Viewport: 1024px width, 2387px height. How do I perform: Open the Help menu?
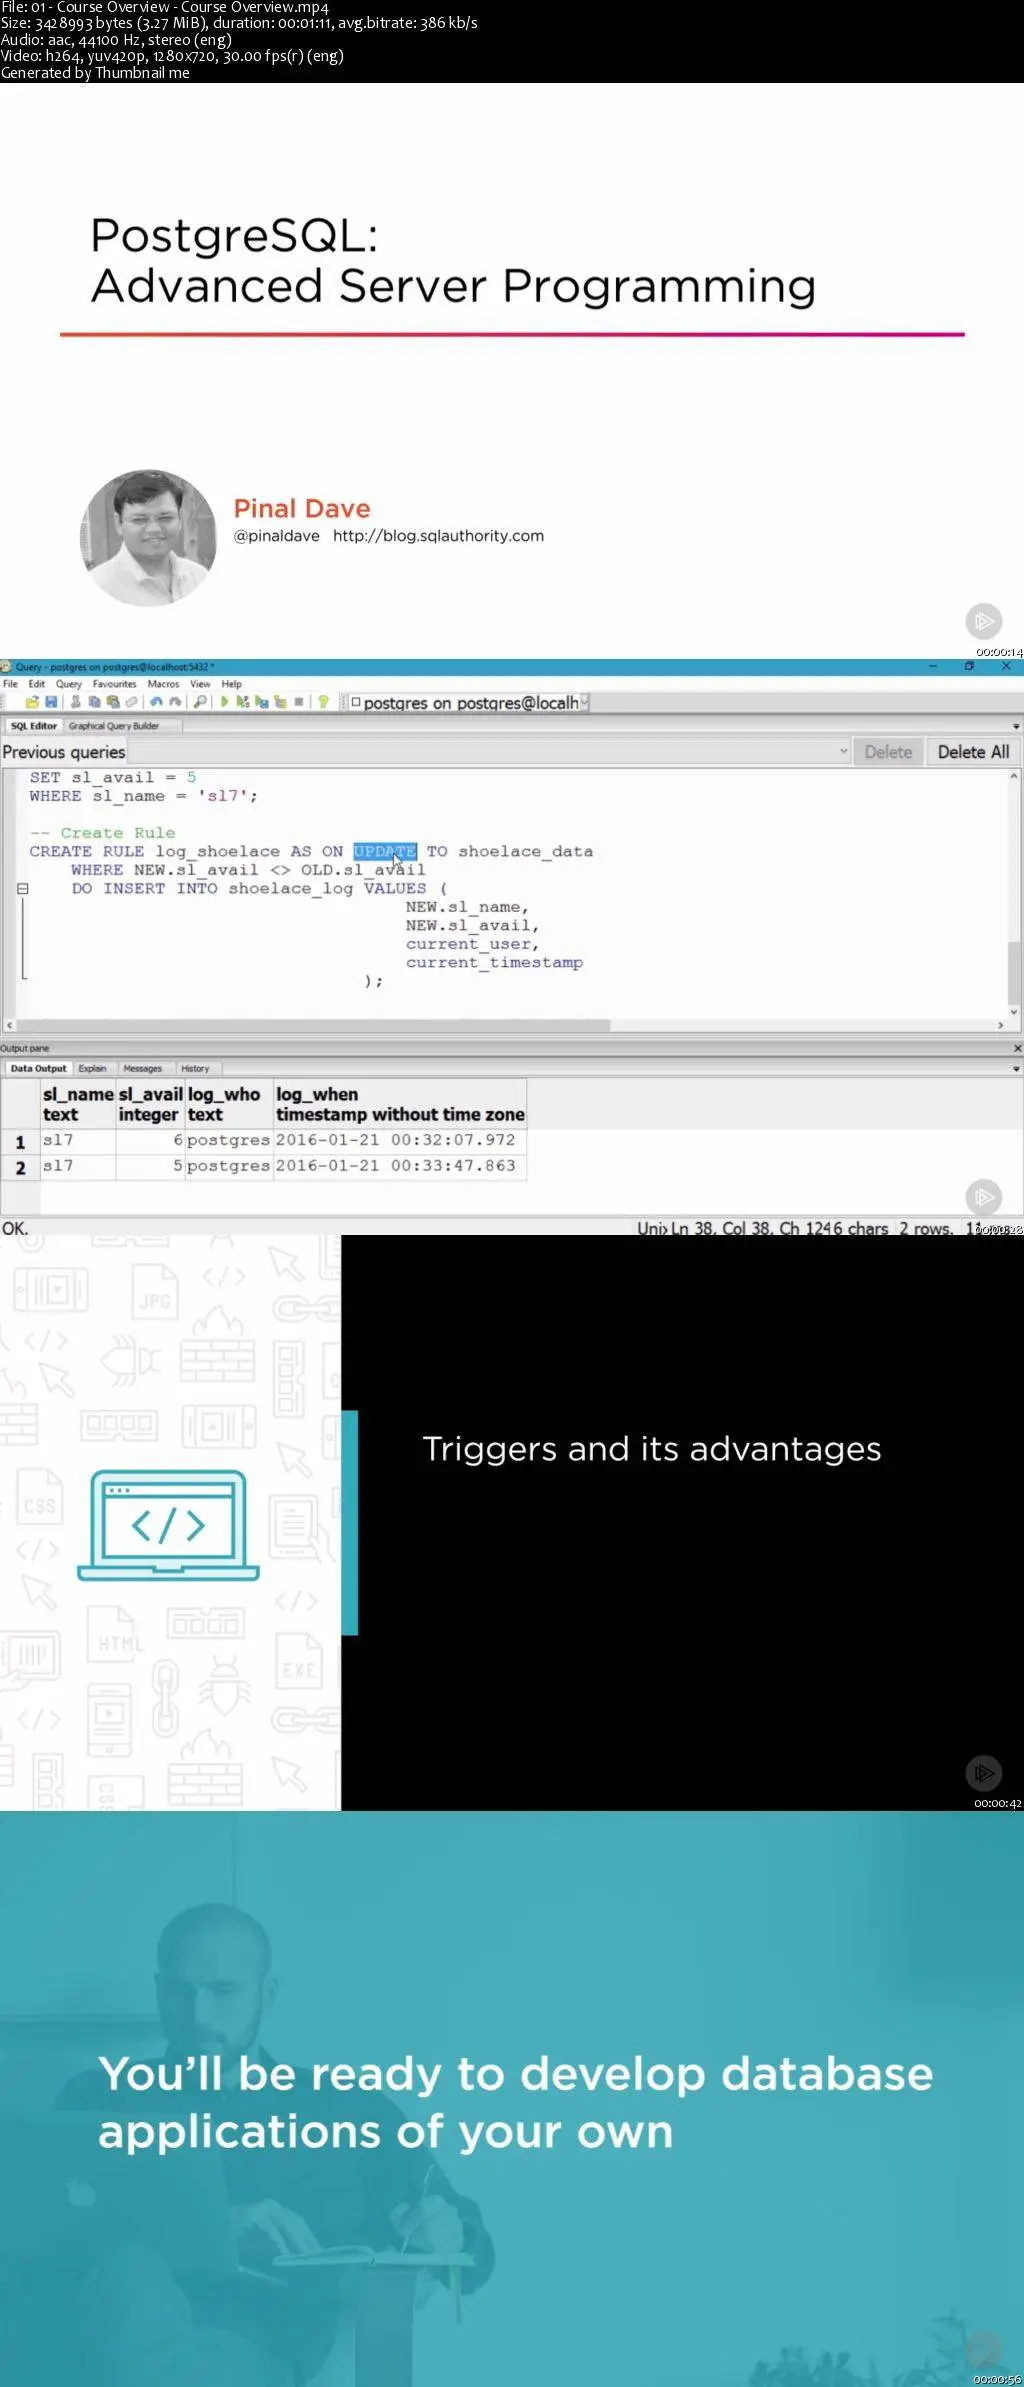(x=232, y=684)
